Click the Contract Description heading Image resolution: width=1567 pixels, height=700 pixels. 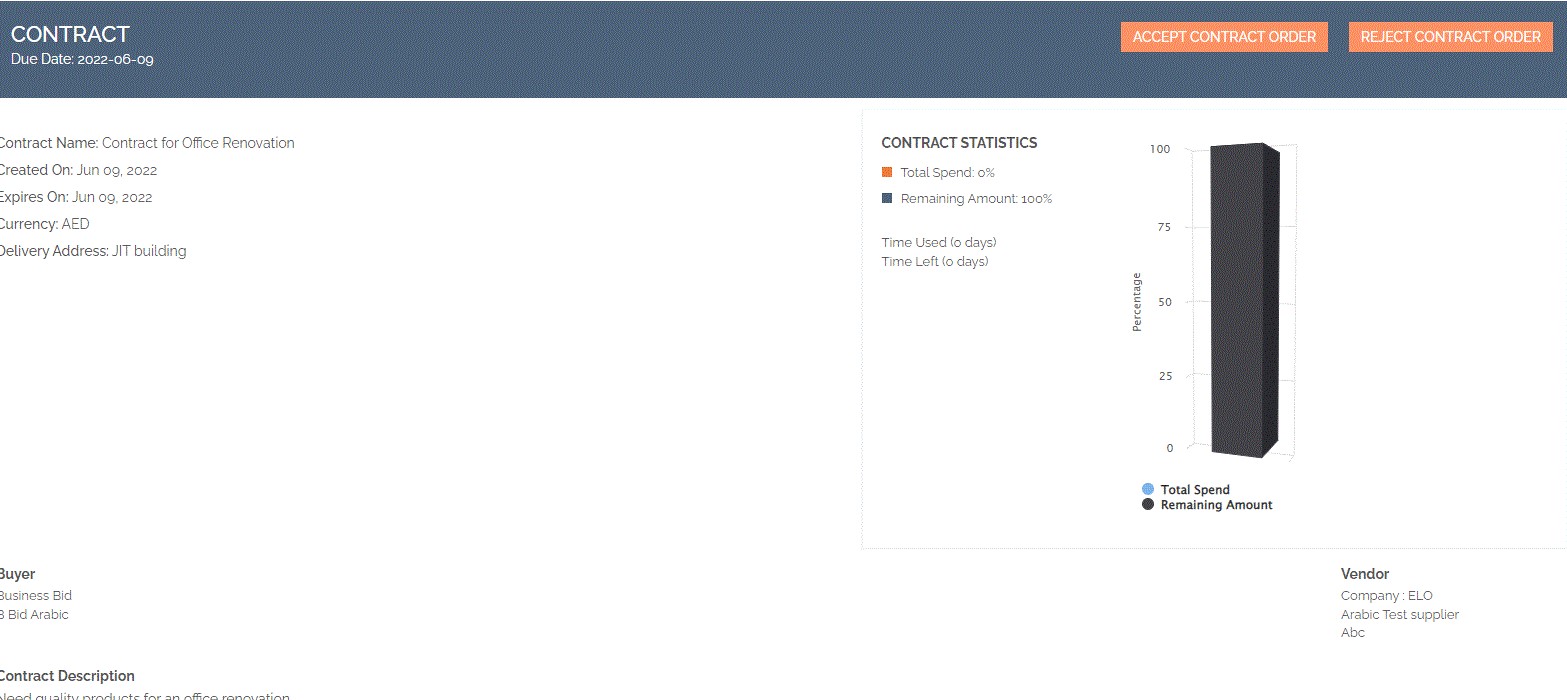(x=67, y=676)
